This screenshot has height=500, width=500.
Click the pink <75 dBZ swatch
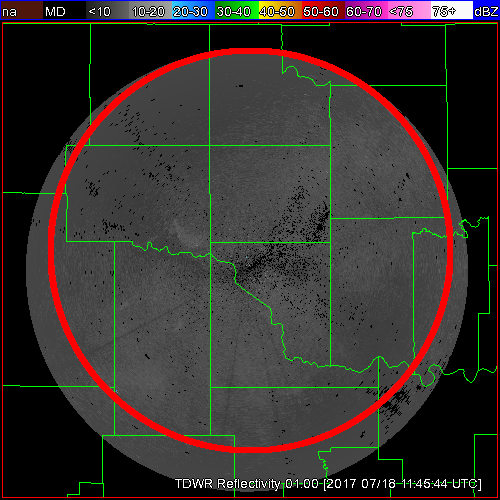pyautogui.click(x=409, y=10)
